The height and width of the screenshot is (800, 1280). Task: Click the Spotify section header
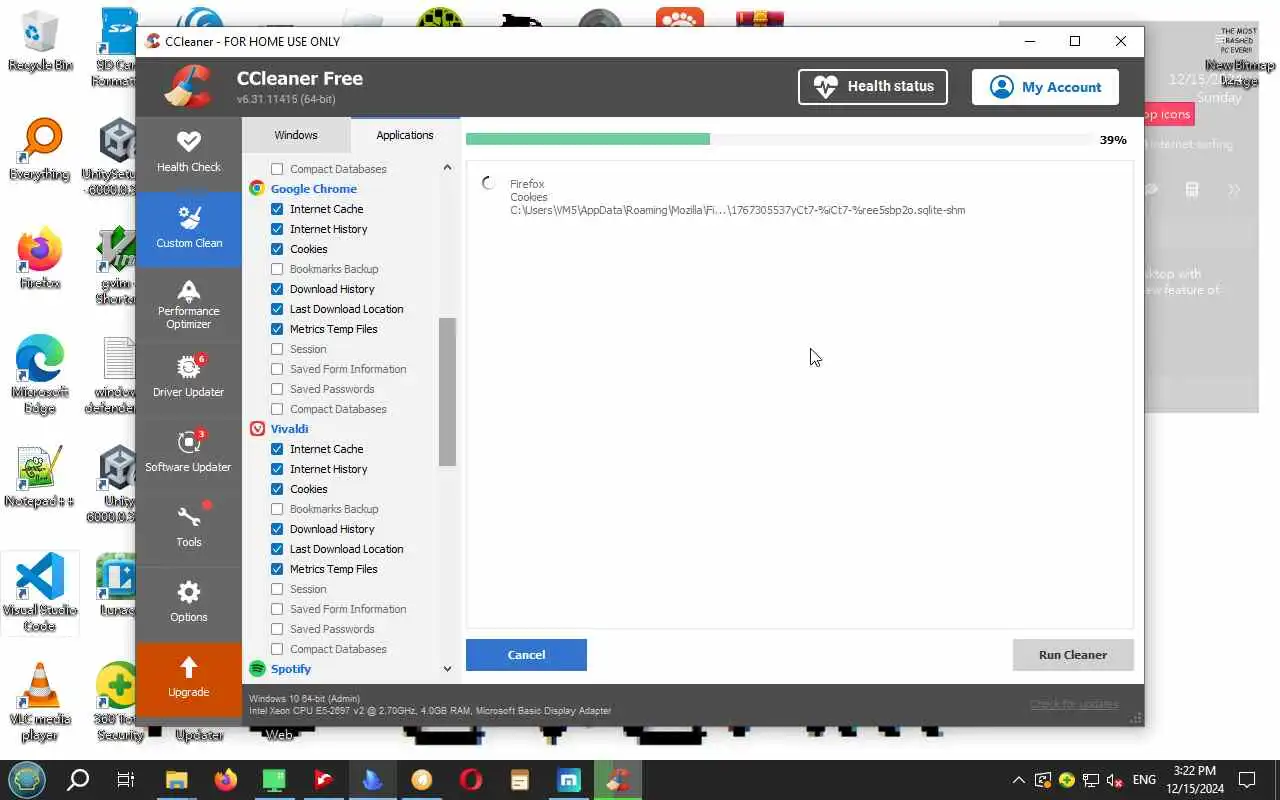click(x=291, y=668)
